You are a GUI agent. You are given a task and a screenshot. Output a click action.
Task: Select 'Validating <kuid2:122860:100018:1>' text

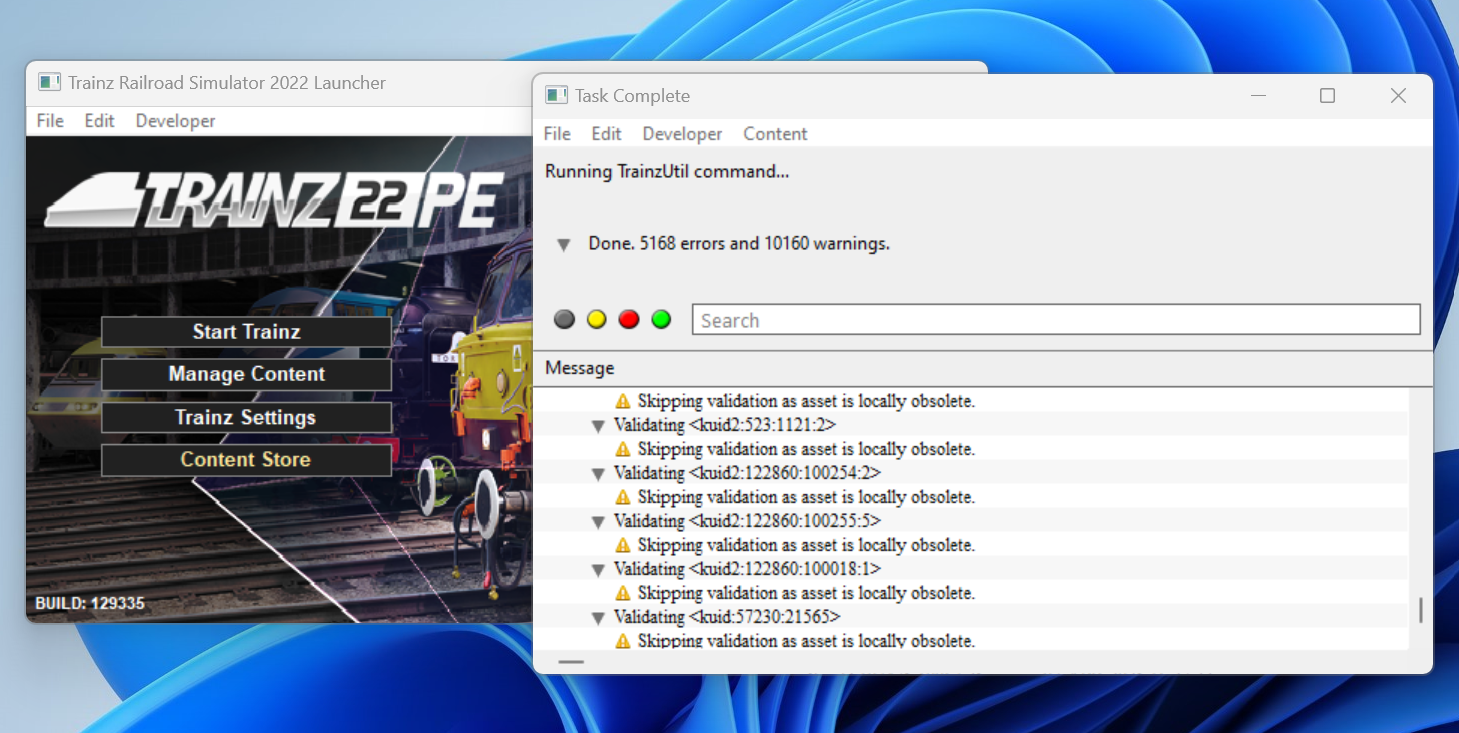click(747, 569)
